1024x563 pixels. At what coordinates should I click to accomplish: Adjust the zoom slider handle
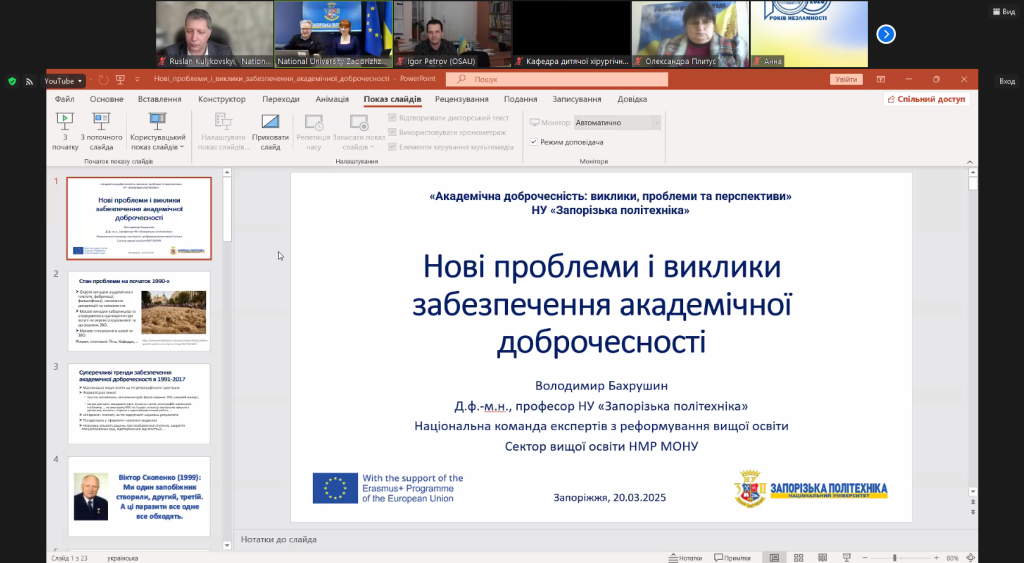point(895,558)
